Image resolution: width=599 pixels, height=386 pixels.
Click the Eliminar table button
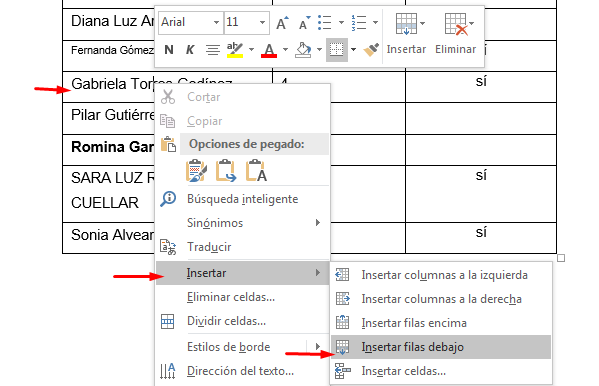pyautogui.click(x=455, y=34)
